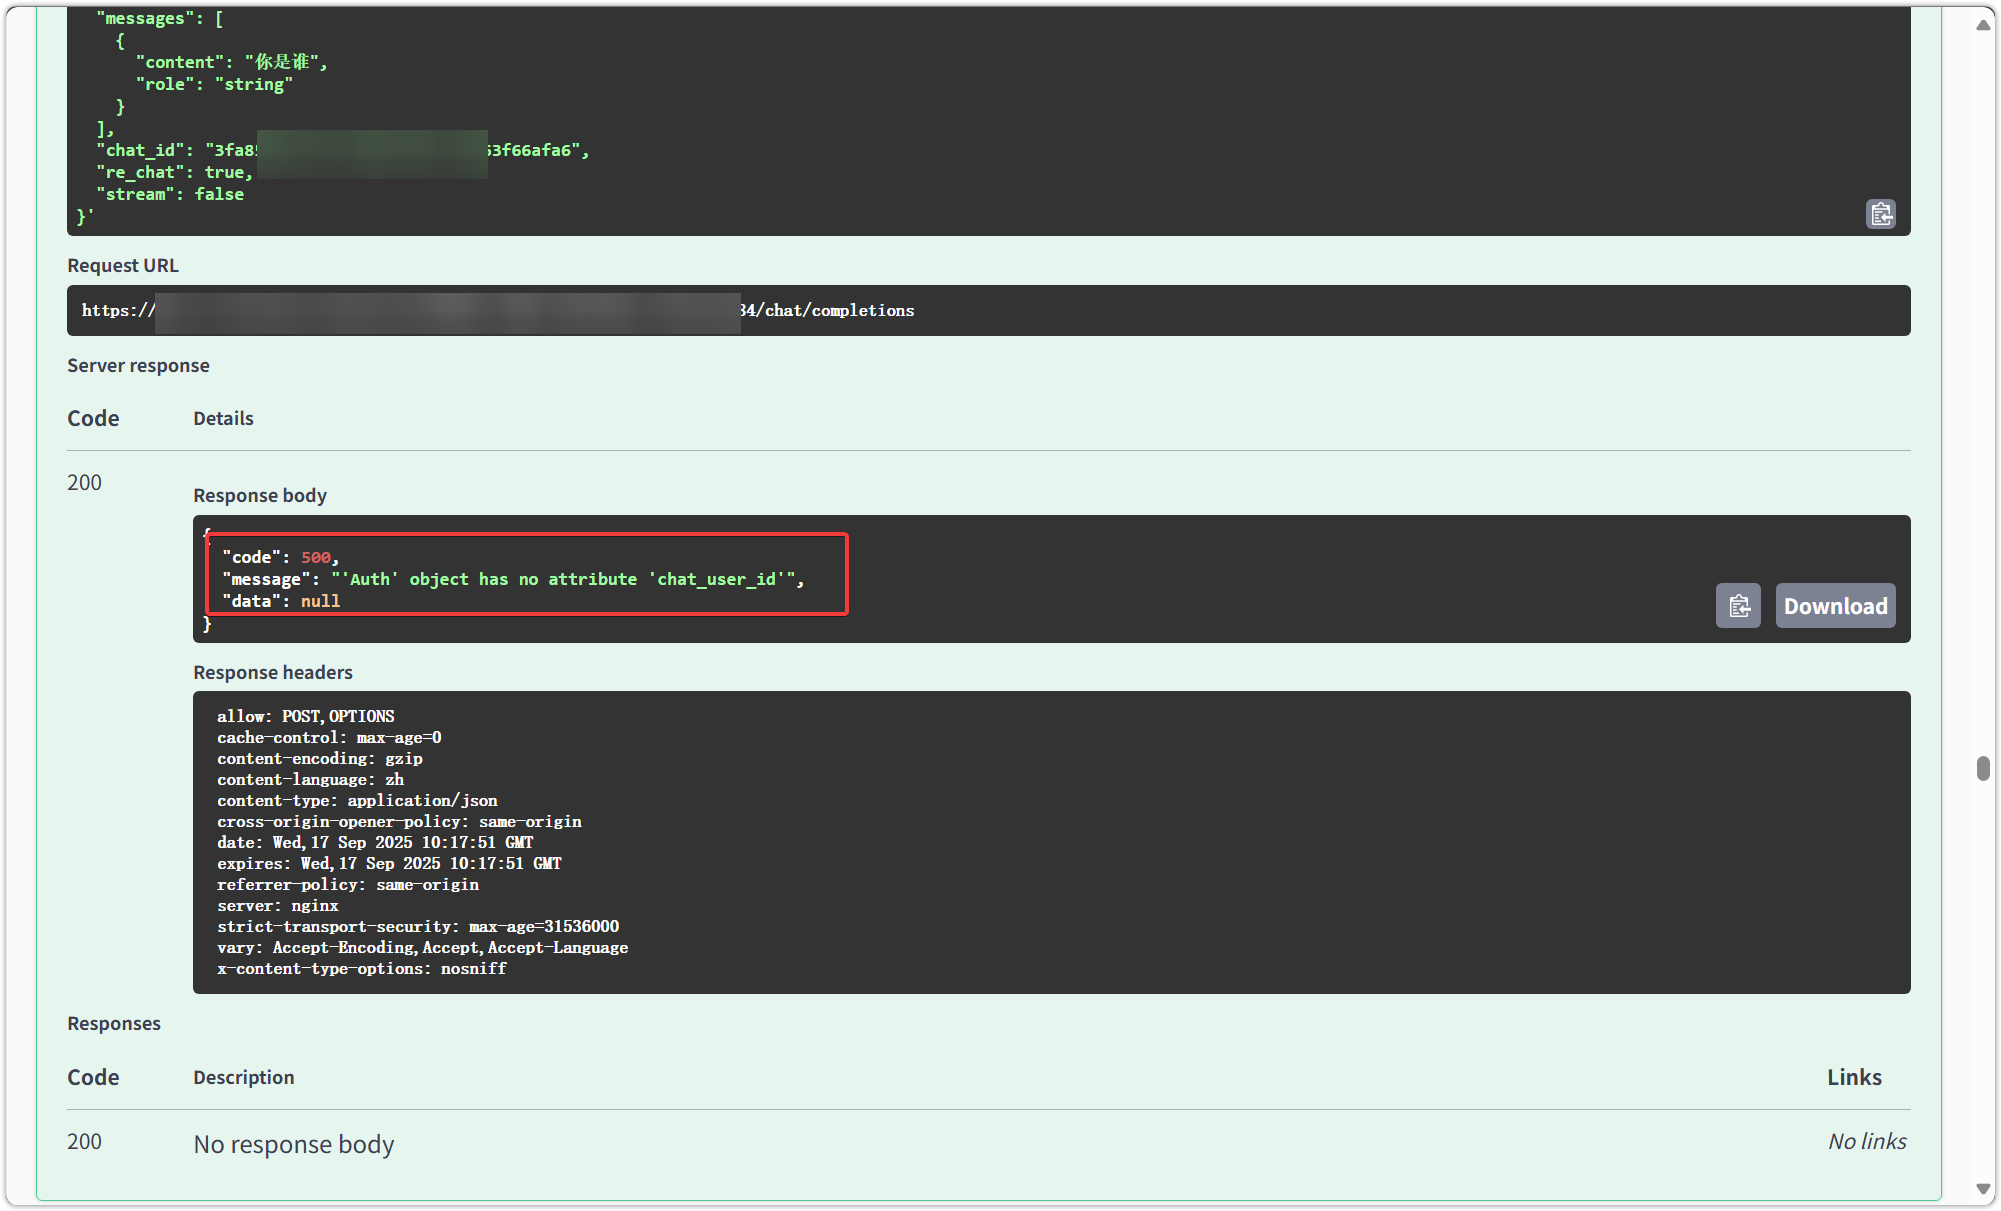The height and width of the screenshot is (1211, 2001).
Task: Click the Response headers label
Action: (273, 673)
